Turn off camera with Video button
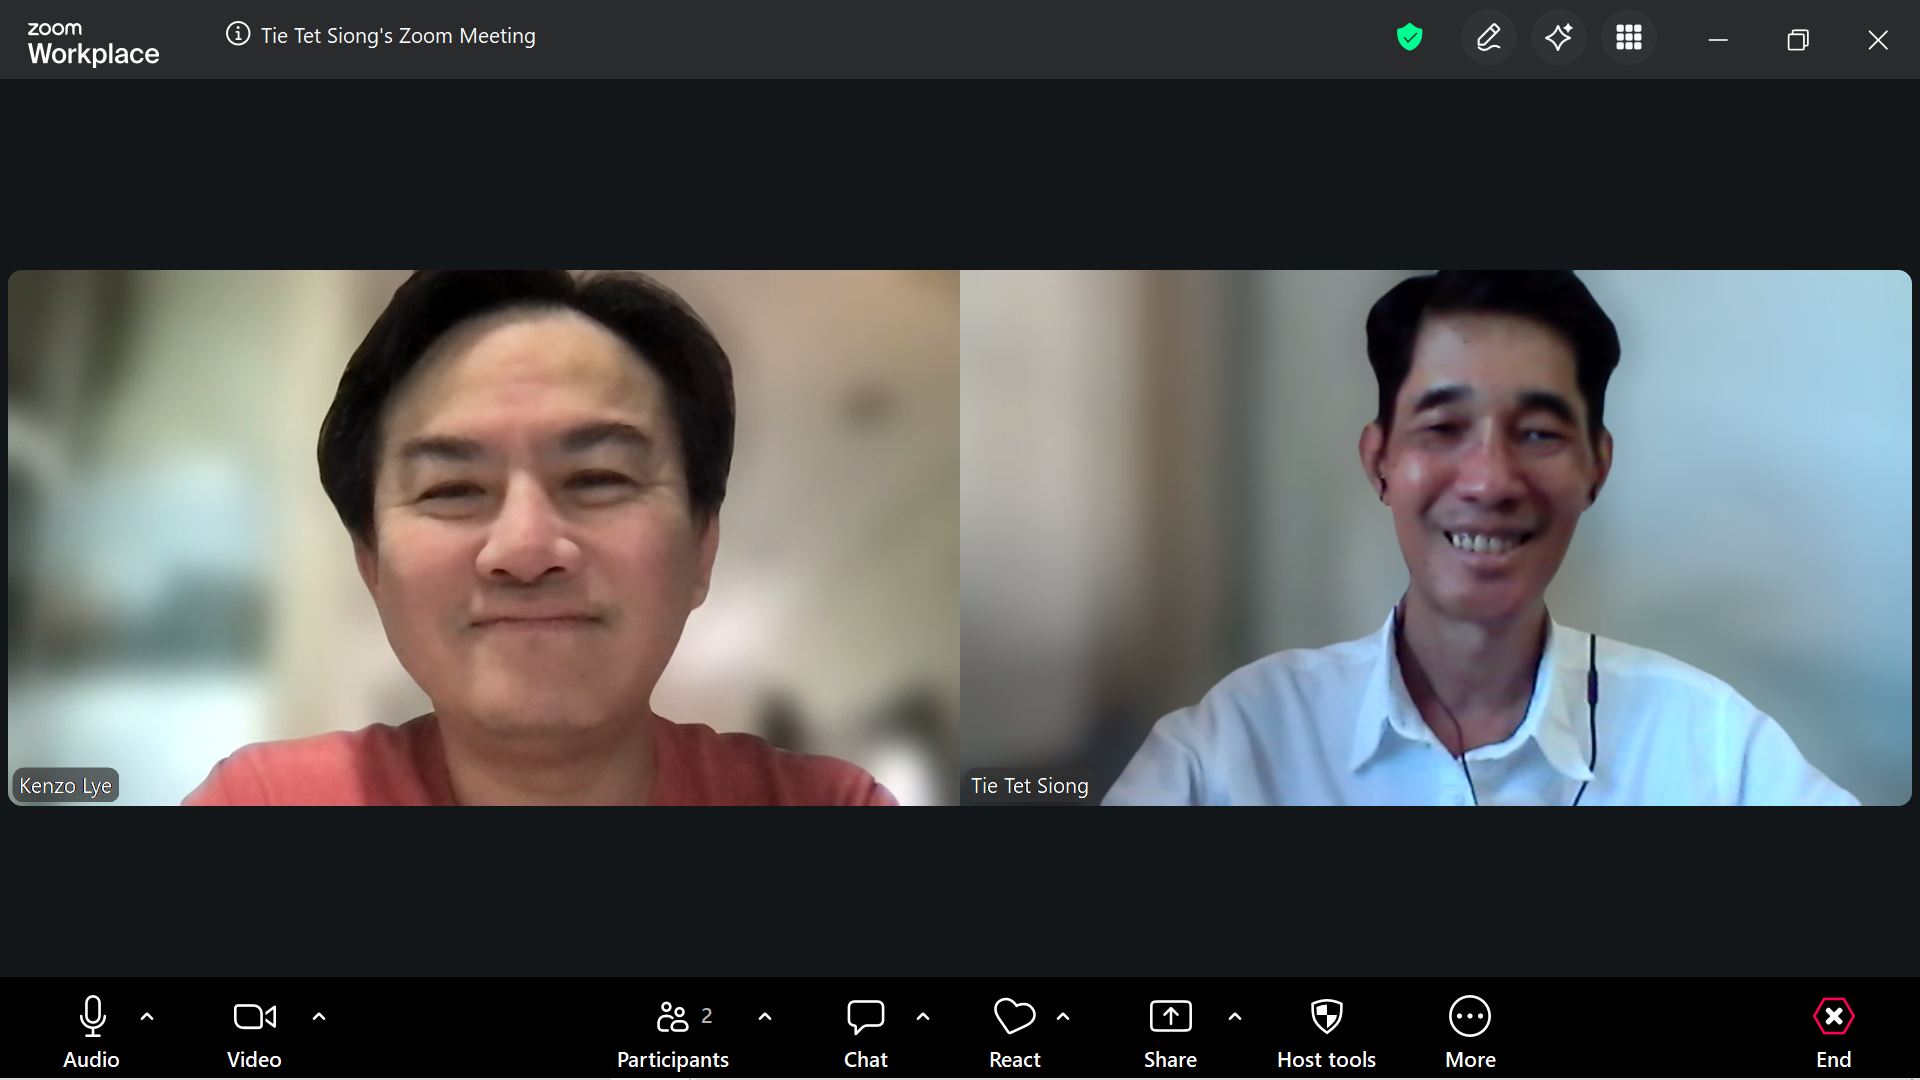The image size is (1920, 1080). tap(254, 1032)
